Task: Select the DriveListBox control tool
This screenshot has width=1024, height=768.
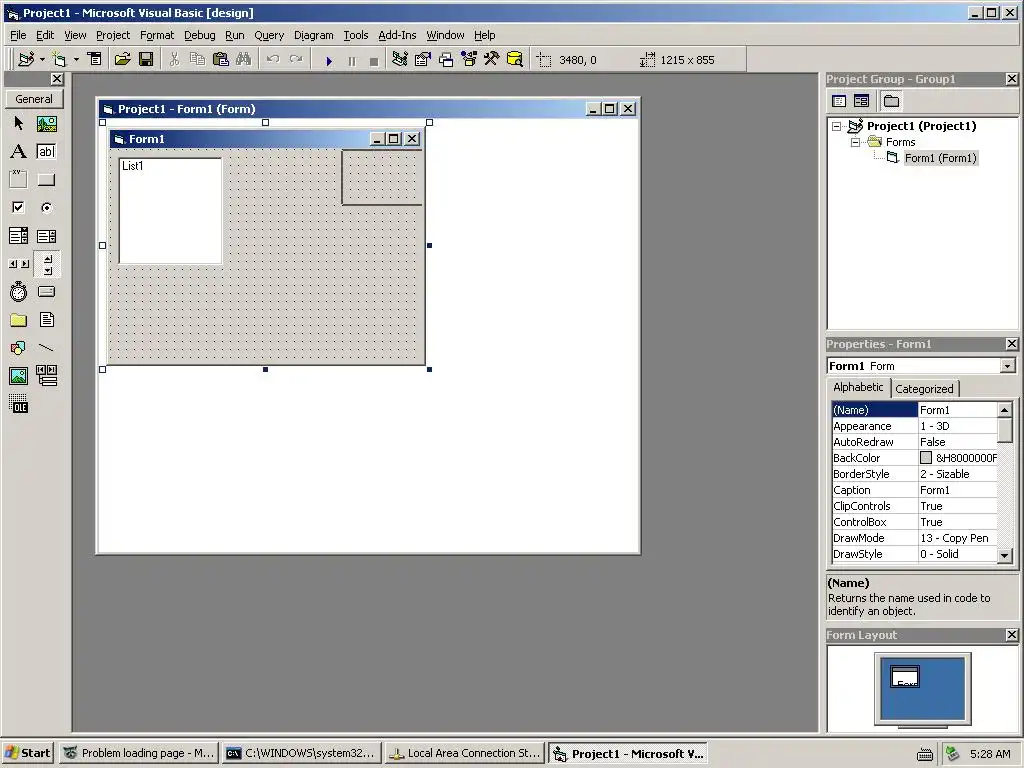Action: [x=46, y=292]
